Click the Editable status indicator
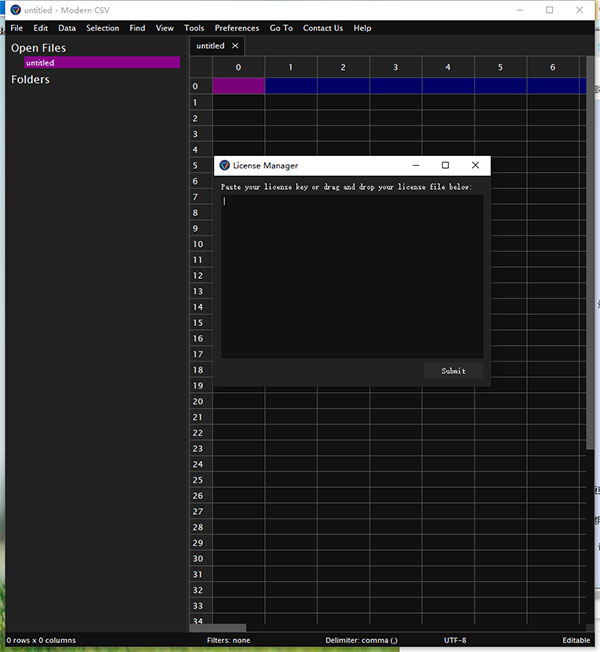This screenshot has height=652, width=600. 576,640
